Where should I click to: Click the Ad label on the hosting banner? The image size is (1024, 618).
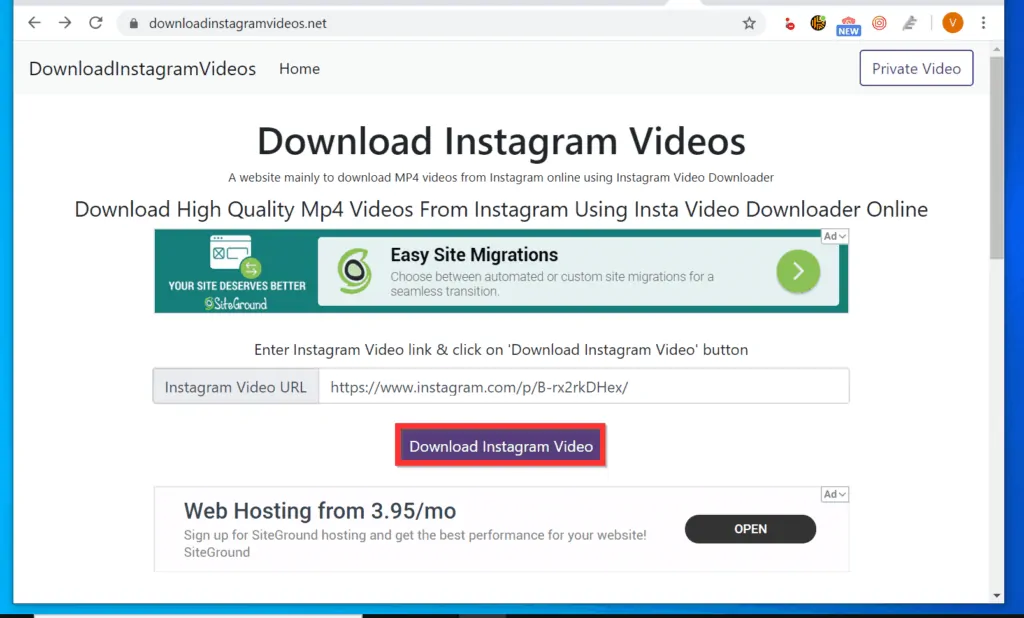[834, 493]
